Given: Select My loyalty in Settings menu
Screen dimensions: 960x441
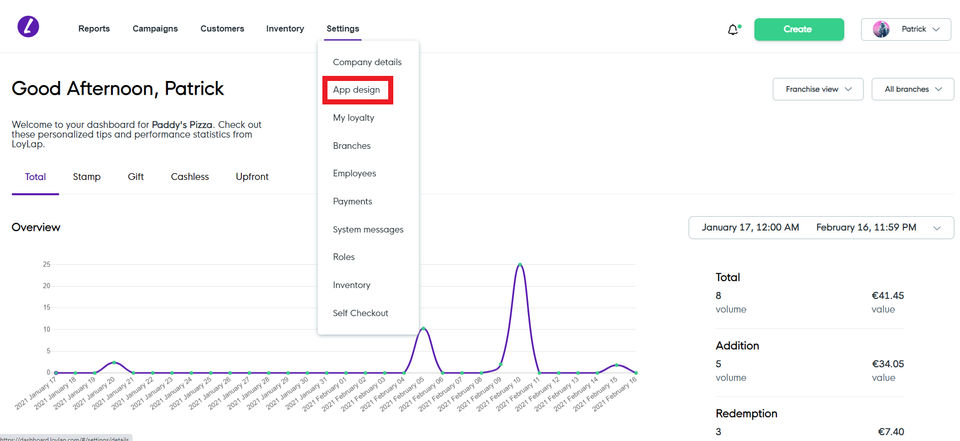Looking at the screenshot, I should pyautogui.click(x=353, y=118).
